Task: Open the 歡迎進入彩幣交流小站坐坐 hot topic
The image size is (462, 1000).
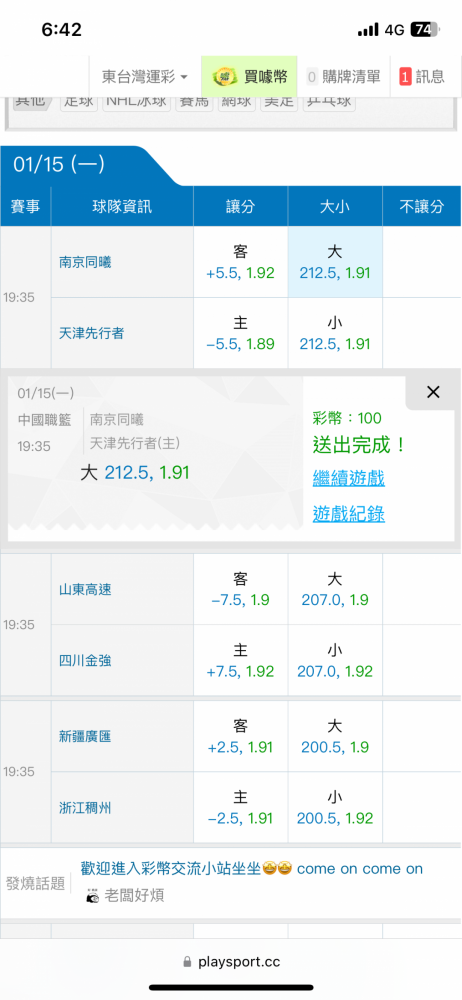Action: [x=251, y=869]
